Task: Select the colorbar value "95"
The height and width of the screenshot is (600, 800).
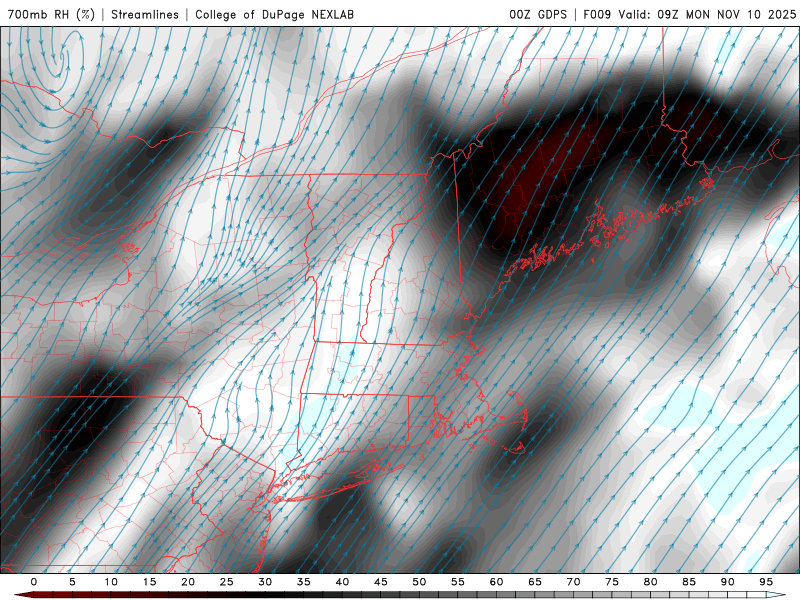Action: 766,582
